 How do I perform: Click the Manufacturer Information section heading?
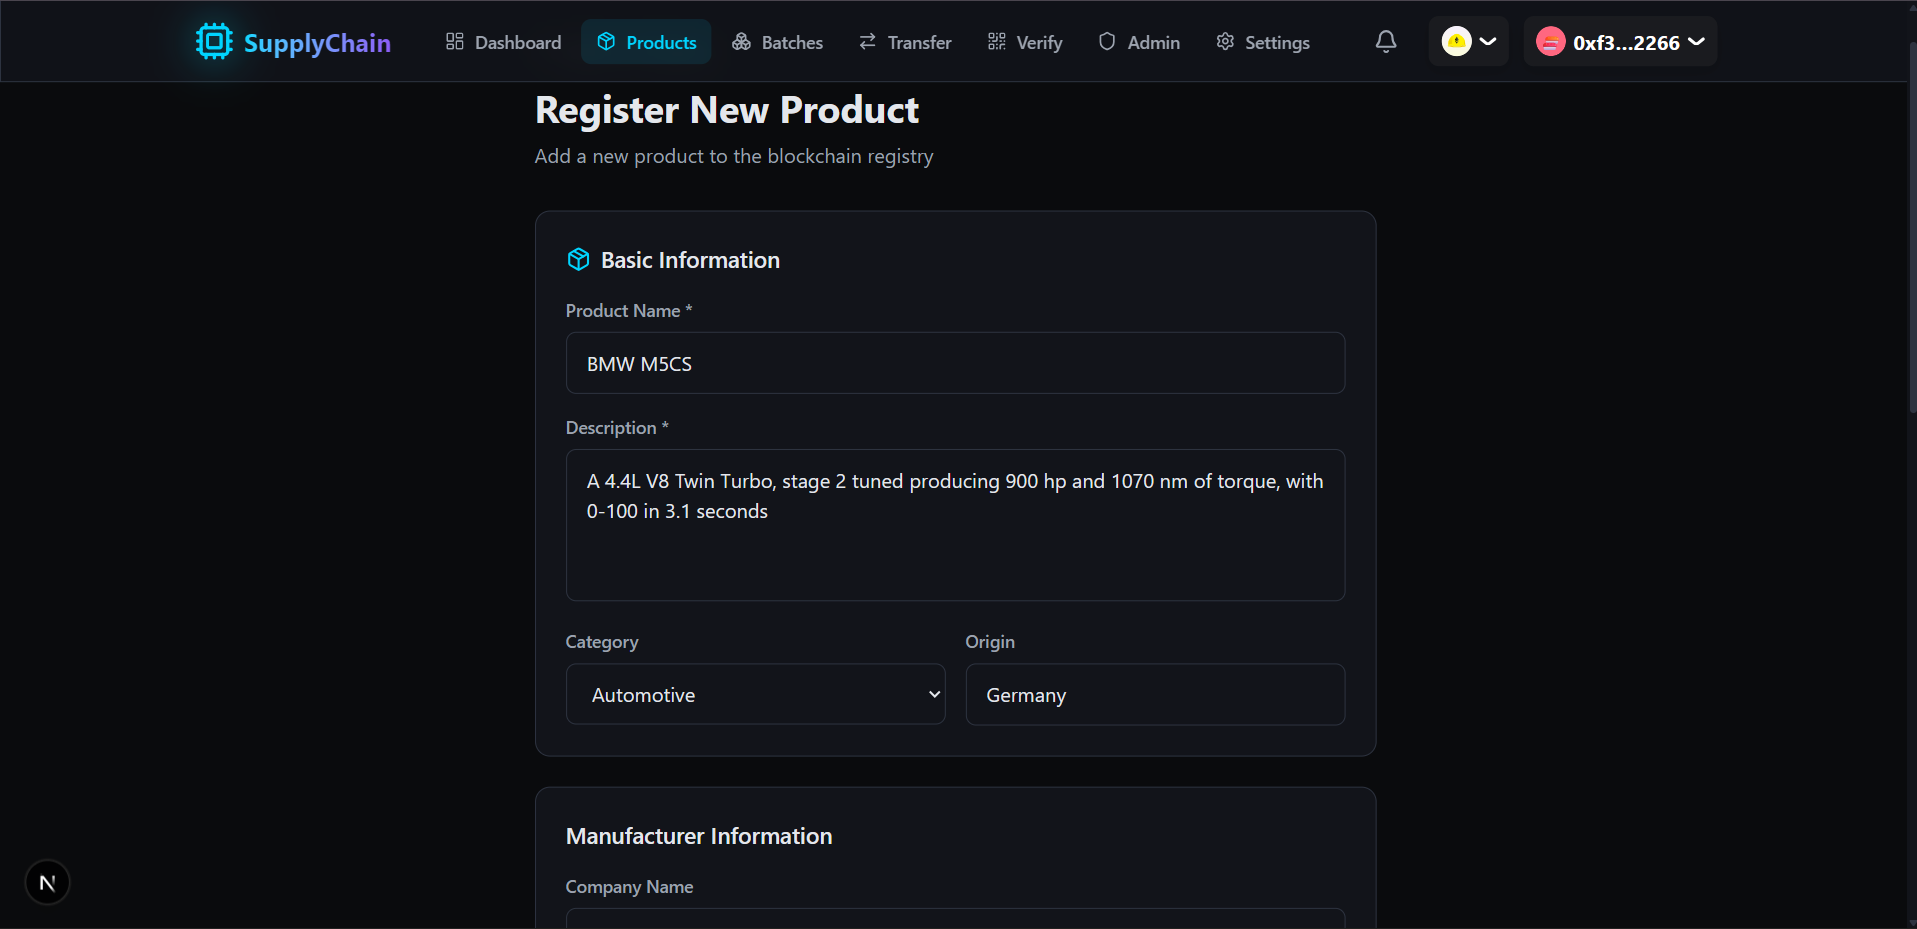click(x=699, y=836)
